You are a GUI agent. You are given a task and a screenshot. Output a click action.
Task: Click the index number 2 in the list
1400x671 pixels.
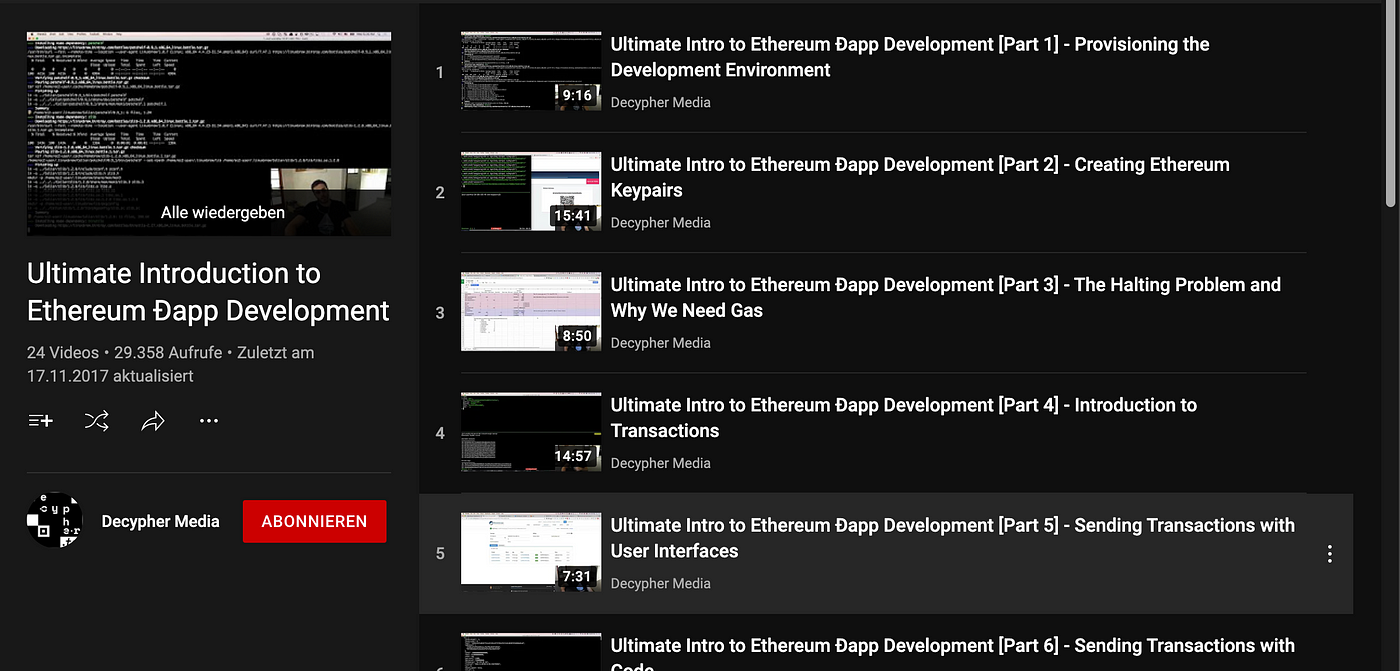440,192
